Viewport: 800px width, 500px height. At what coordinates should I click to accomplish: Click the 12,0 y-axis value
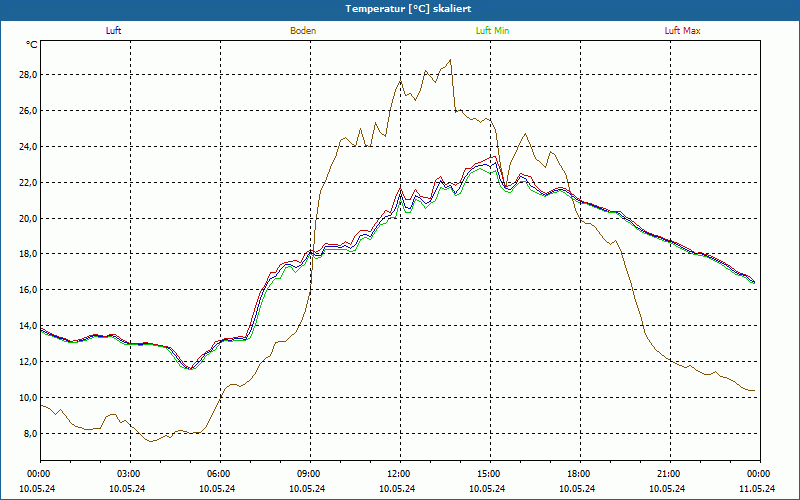coord(28,362)
